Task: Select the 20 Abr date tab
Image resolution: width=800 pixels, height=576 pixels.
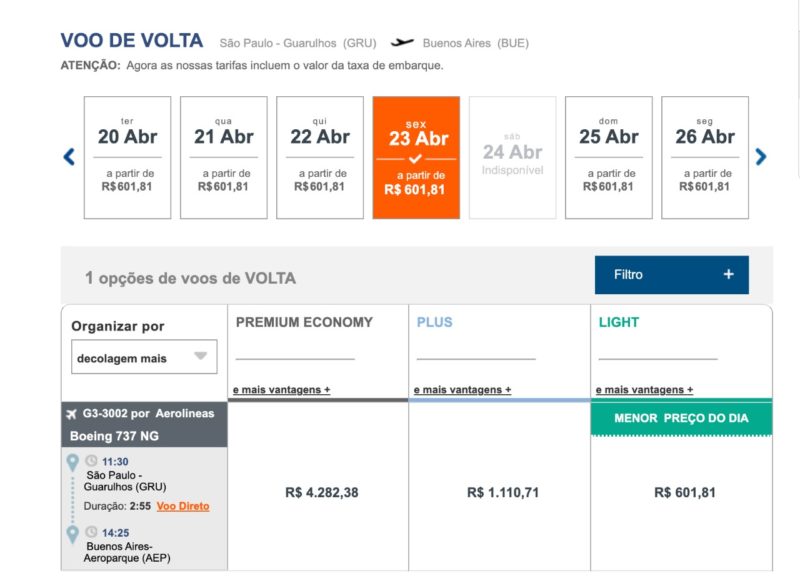Action: click(x=128, y=157)
